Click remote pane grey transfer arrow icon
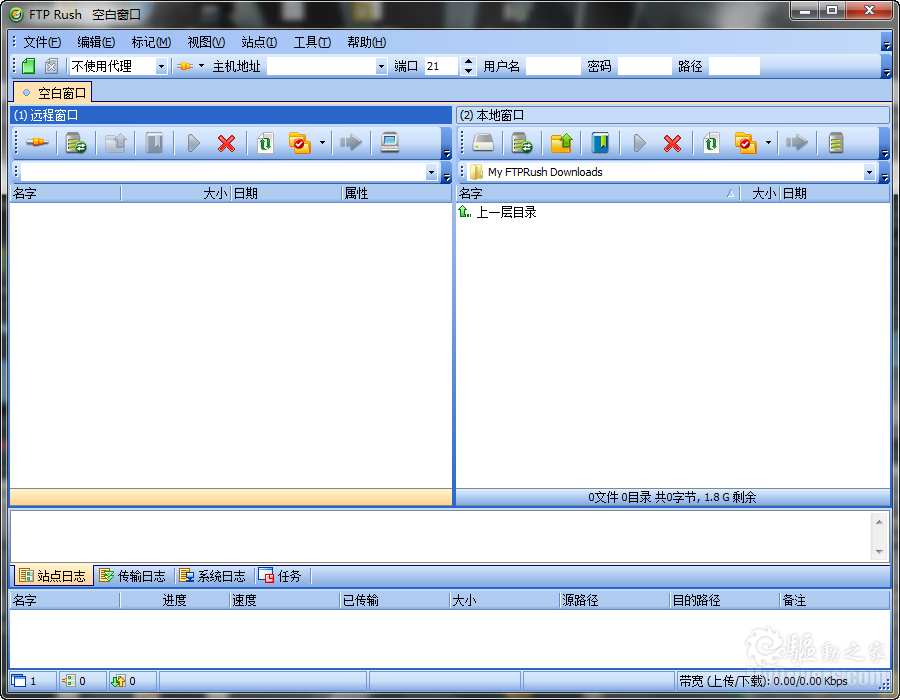Image resolution: width=900 pixels, height=700 pixels. click(351, 142)
